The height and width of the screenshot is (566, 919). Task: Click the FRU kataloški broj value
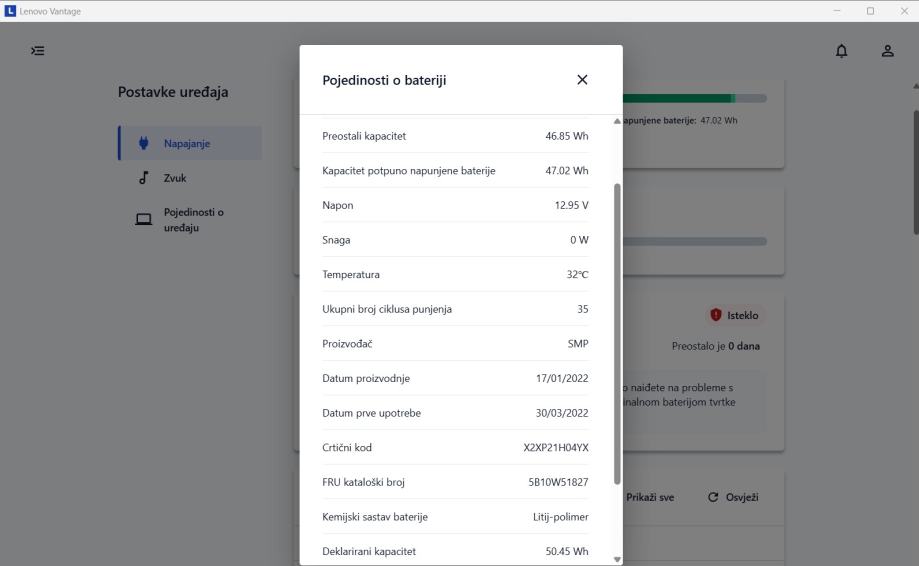(558, 482)
